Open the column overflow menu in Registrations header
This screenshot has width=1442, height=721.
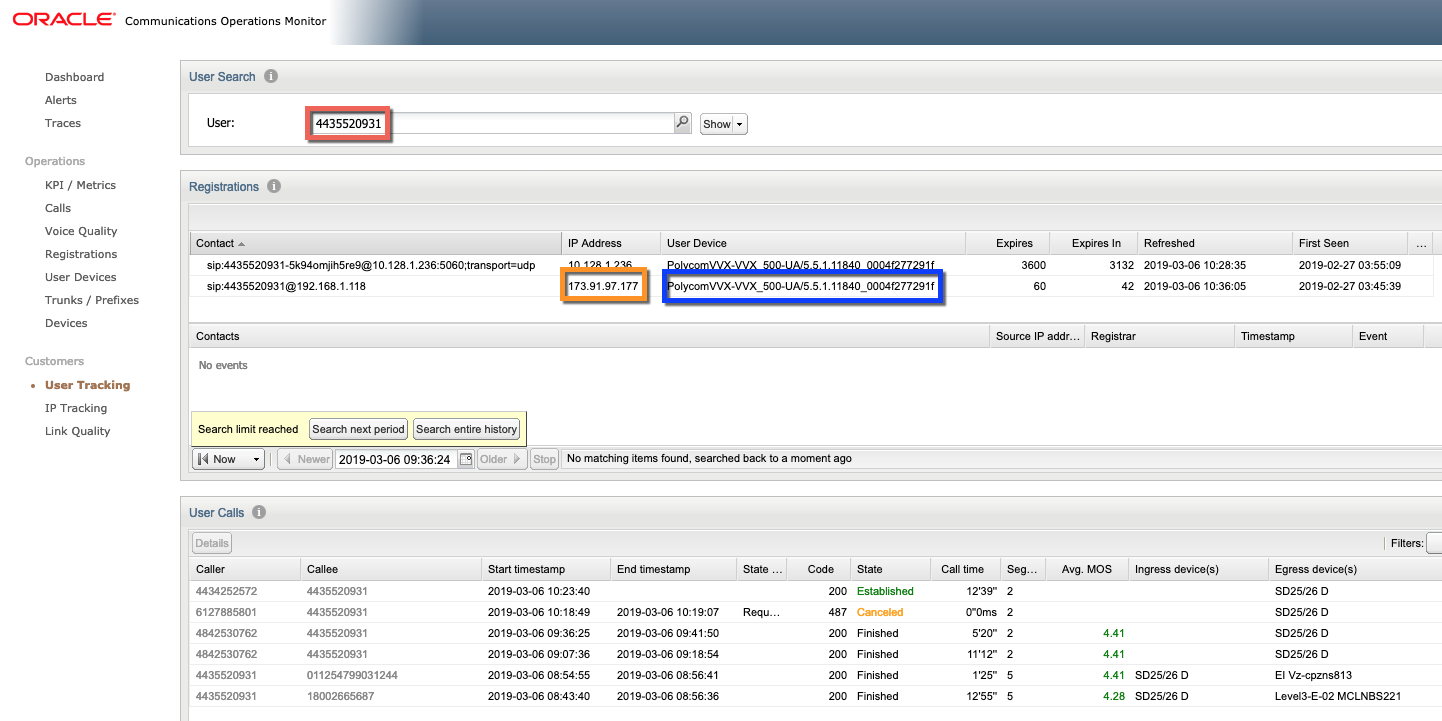coord(1421,243)
